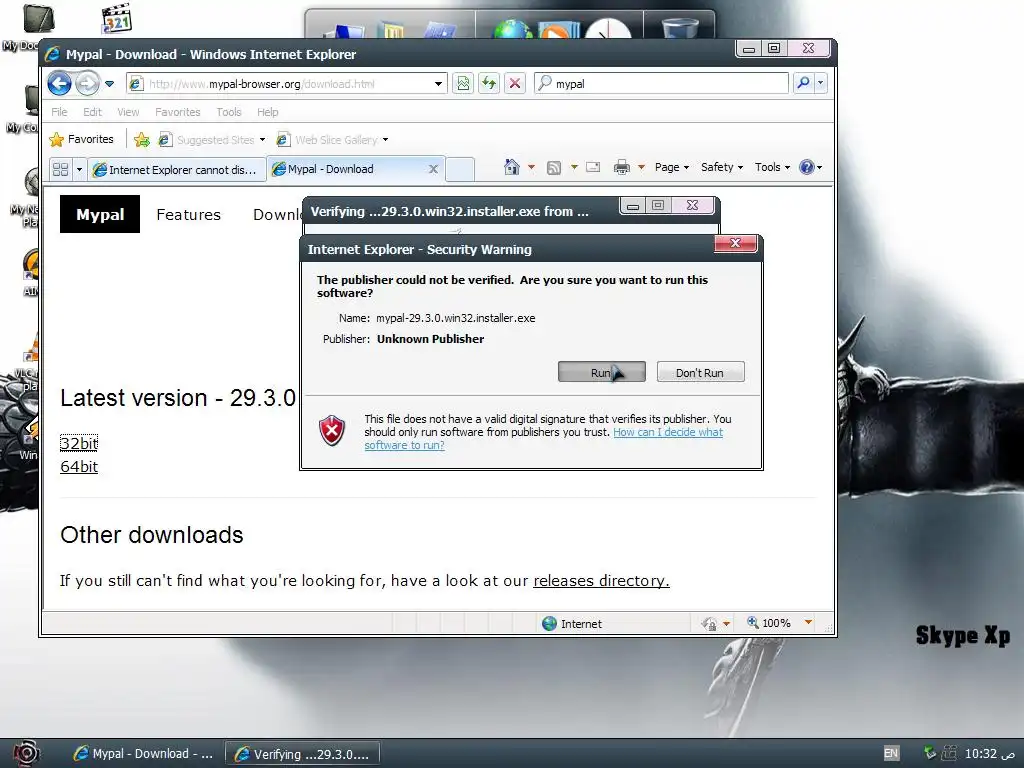Viewport: 1024px width, 768px height.
Task: Open the Safety command menu
Action: pos(722,167)
